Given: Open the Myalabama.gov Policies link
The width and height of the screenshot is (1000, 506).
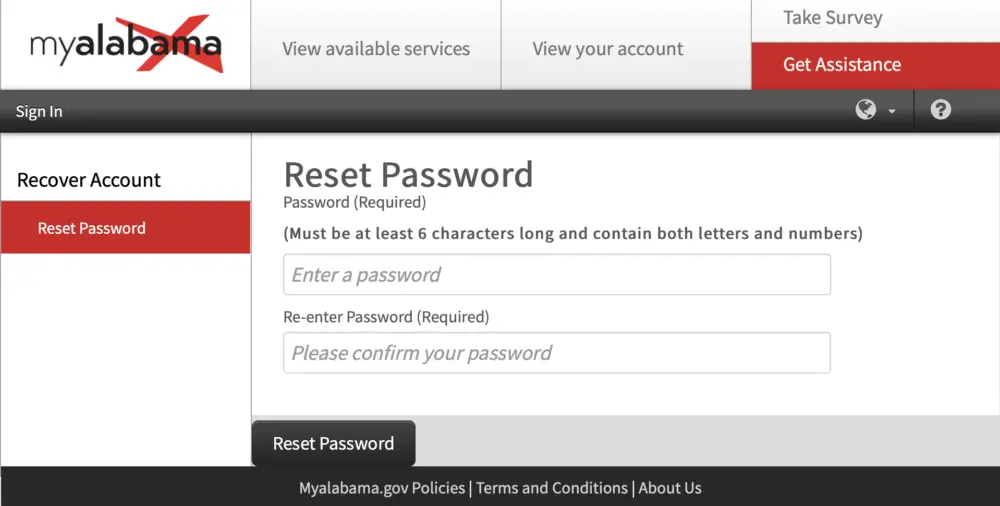Looking at the screenshot, I should point(382,488).
